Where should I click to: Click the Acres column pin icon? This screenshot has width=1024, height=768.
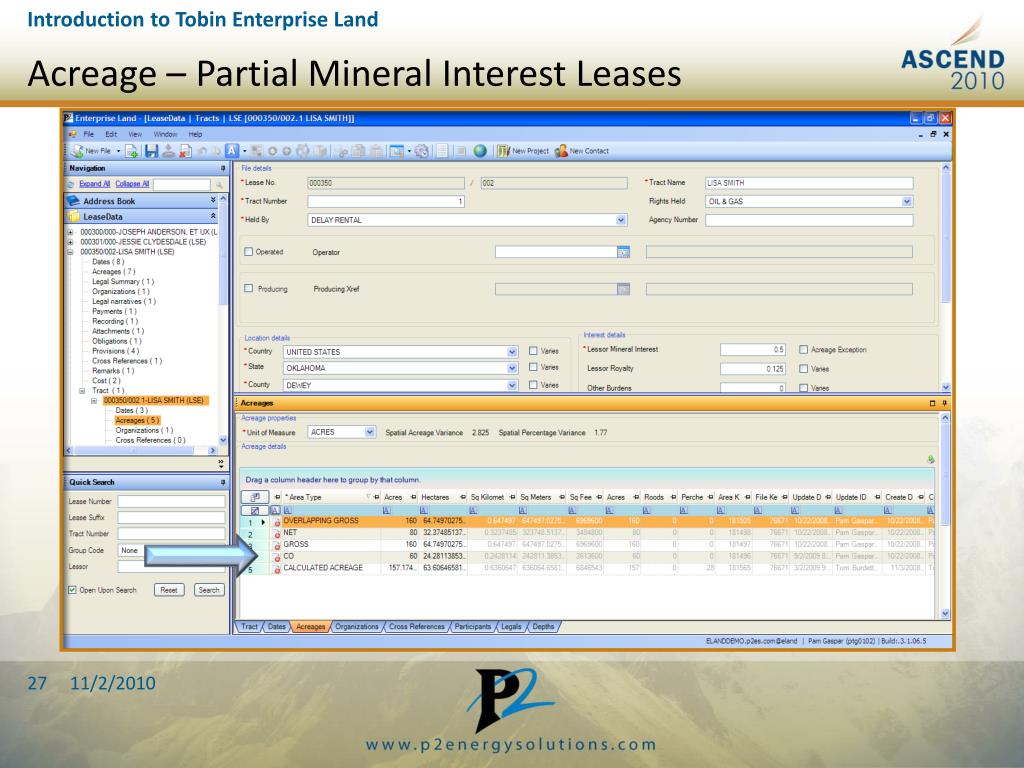pyautogui.click(x=413, y=498)
